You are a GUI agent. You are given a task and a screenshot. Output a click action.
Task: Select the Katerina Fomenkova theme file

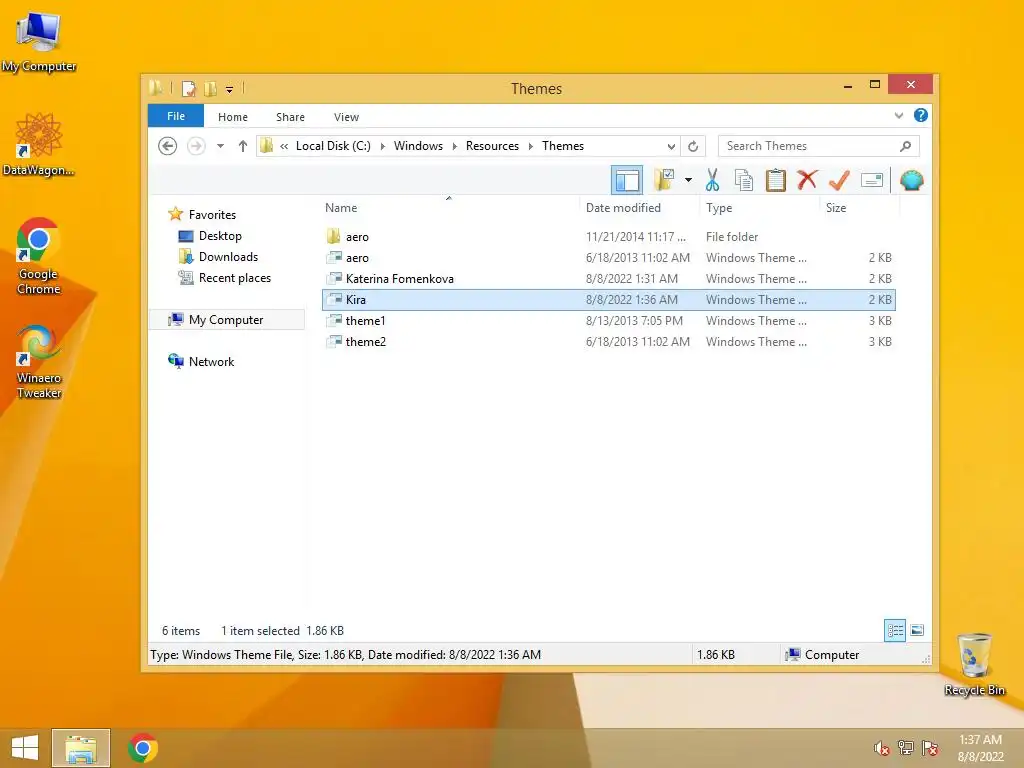click(x=609, y=278)
